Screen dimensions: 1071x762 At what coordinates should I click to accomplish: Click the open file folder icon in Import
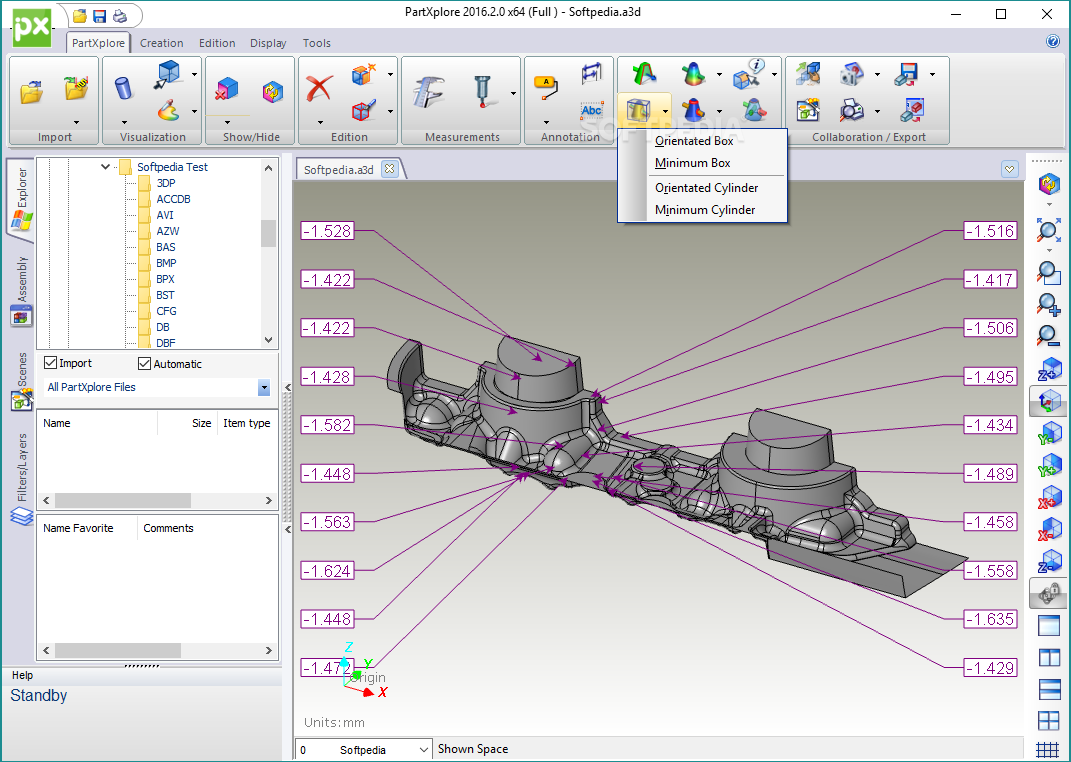(x=31, y=91)
